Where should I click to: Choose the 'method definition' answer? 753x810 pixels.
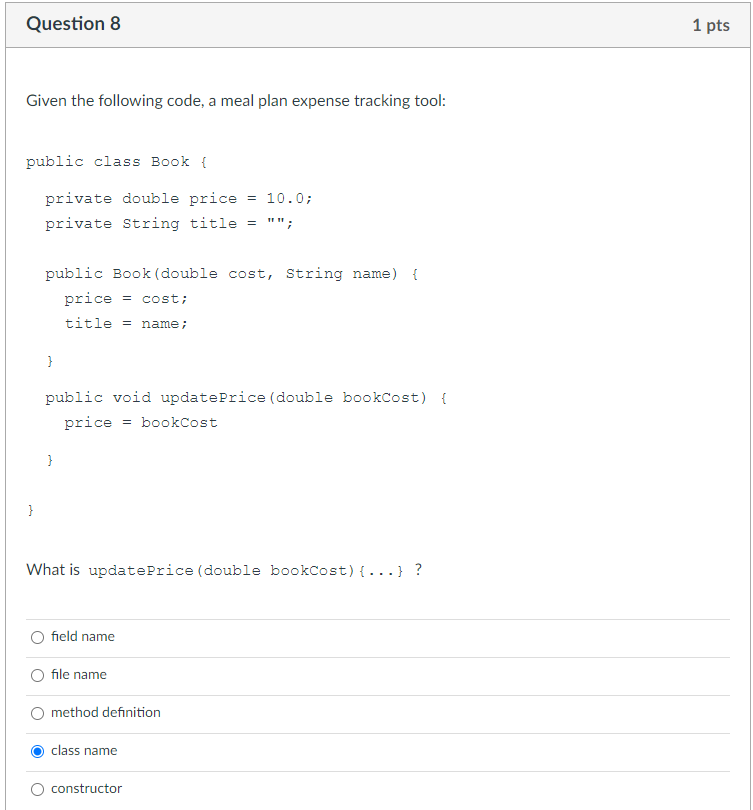37,713
